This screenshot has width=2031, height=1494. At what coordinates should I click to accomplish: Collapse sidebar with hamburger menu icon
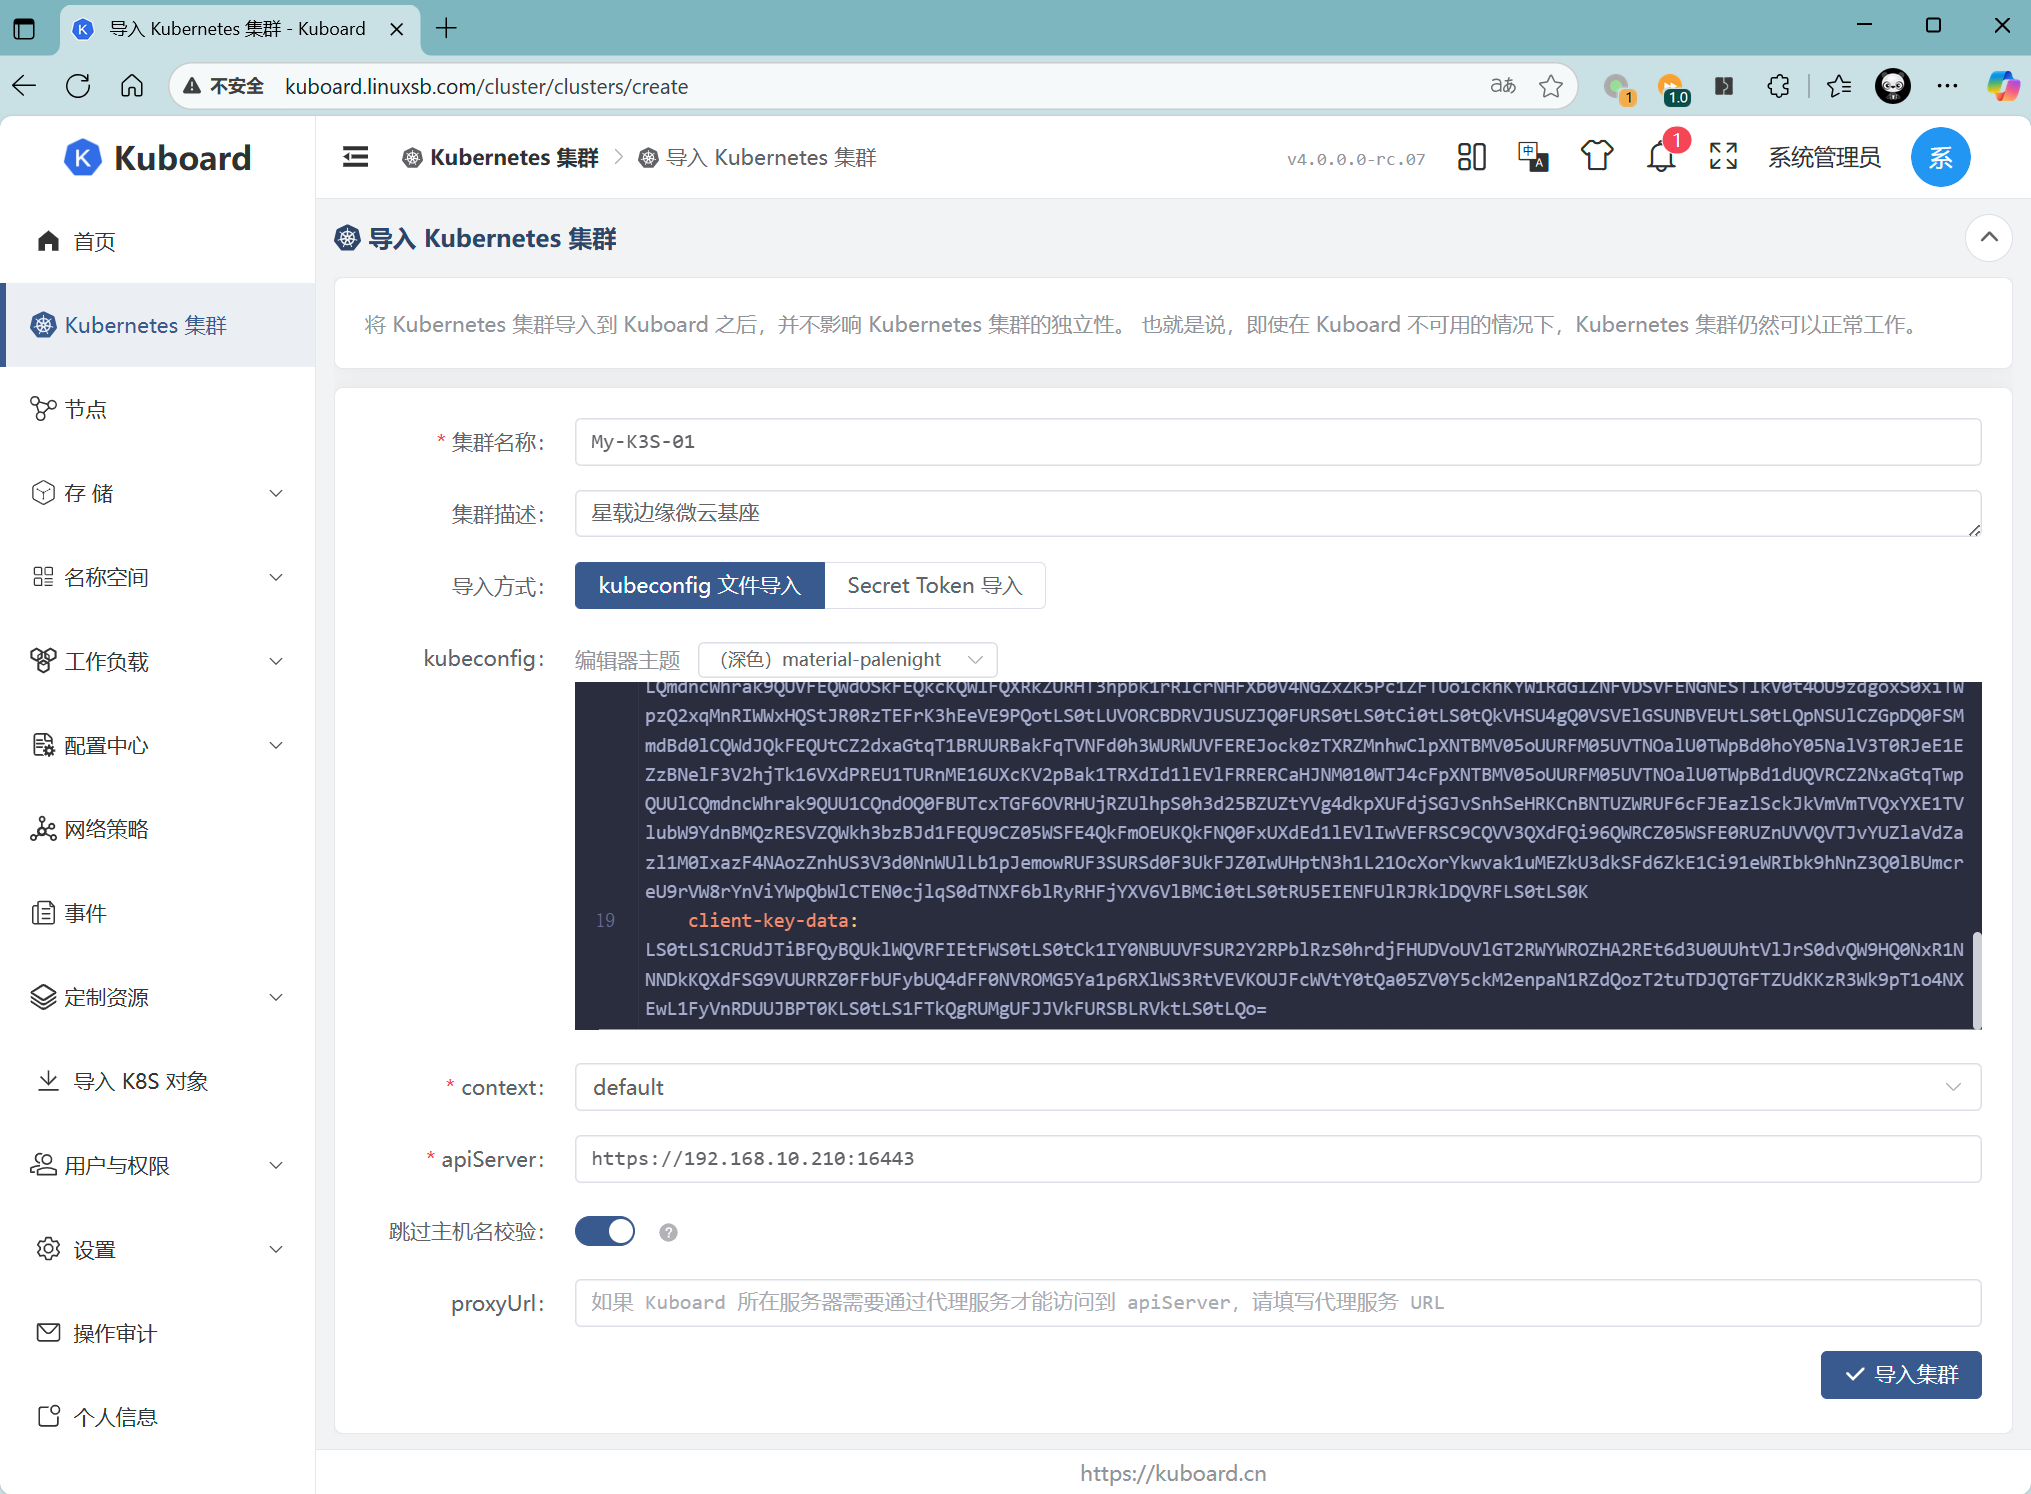click(355, 157)
